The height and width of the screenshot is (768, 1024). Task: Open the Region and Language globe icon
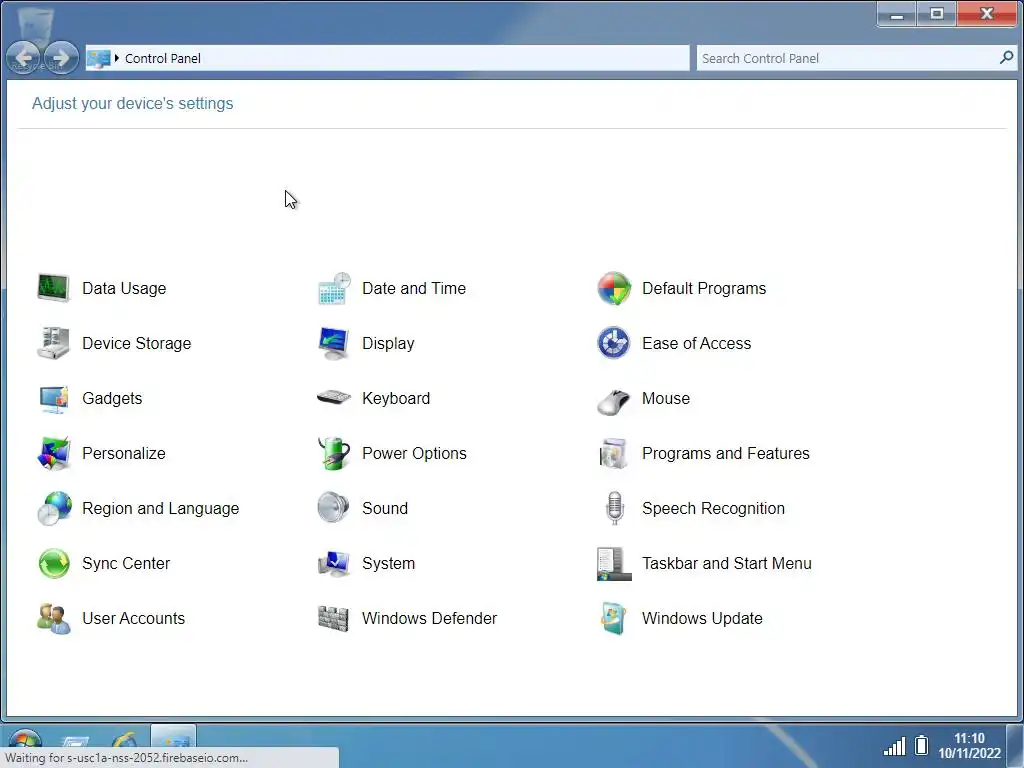coord(54,508)
